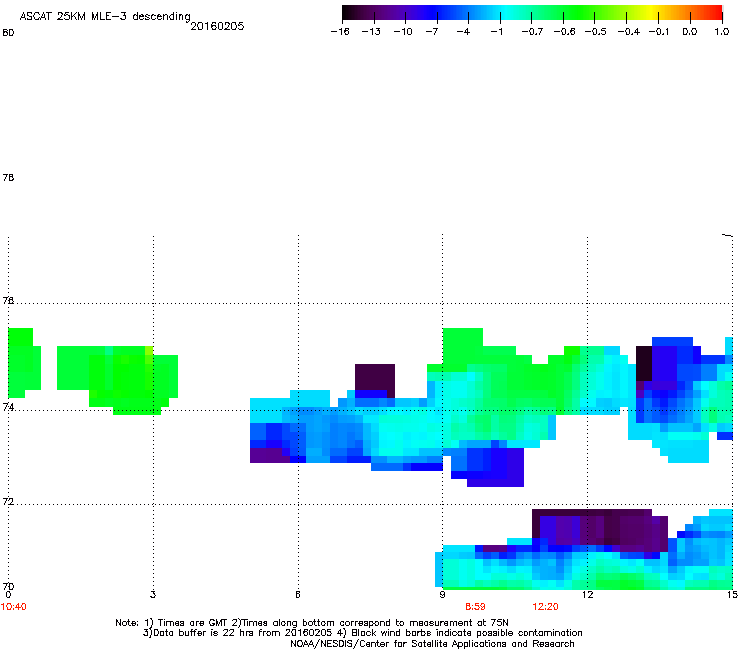Click the red time label 10:40
The height and width of the screenshot is (650, 740).
(x=14, y=607)
